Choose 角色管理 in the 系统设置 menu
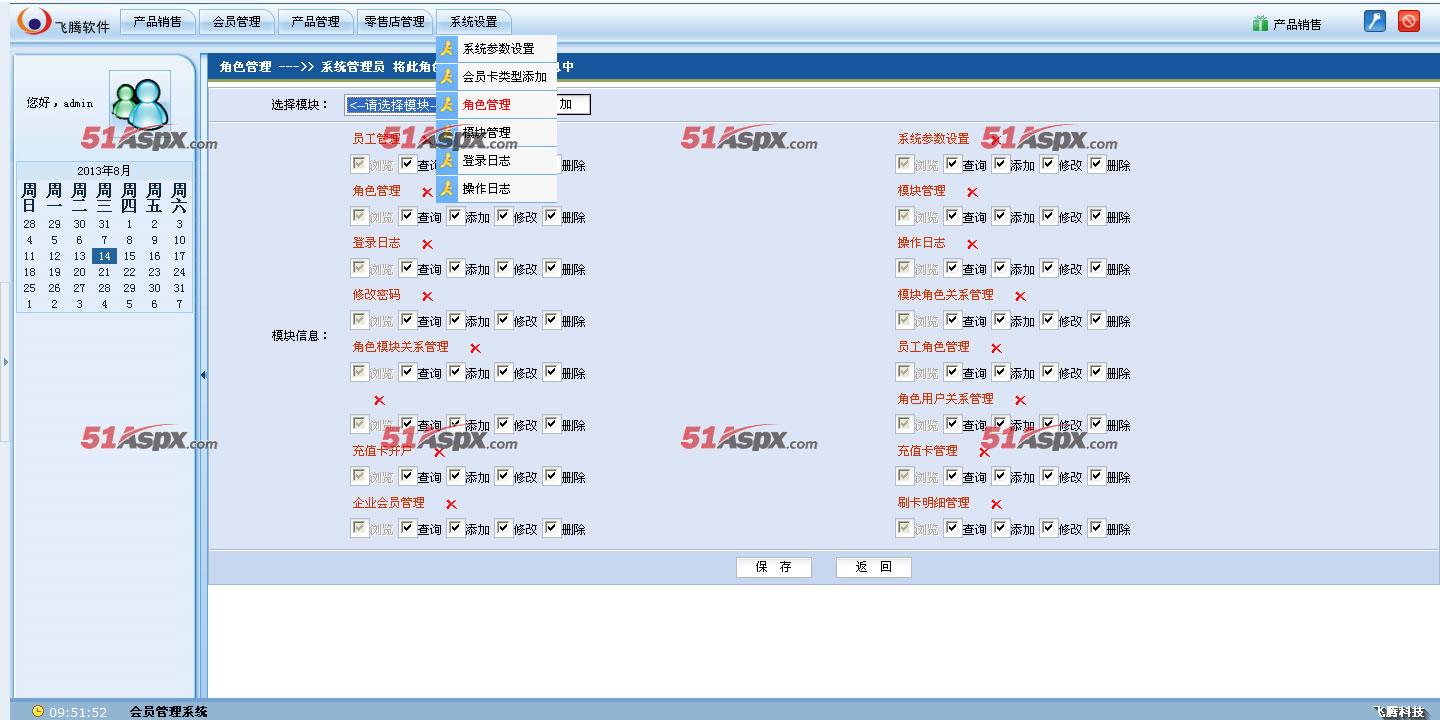The width and height of the screenshot is (1440, 720). 496,104
